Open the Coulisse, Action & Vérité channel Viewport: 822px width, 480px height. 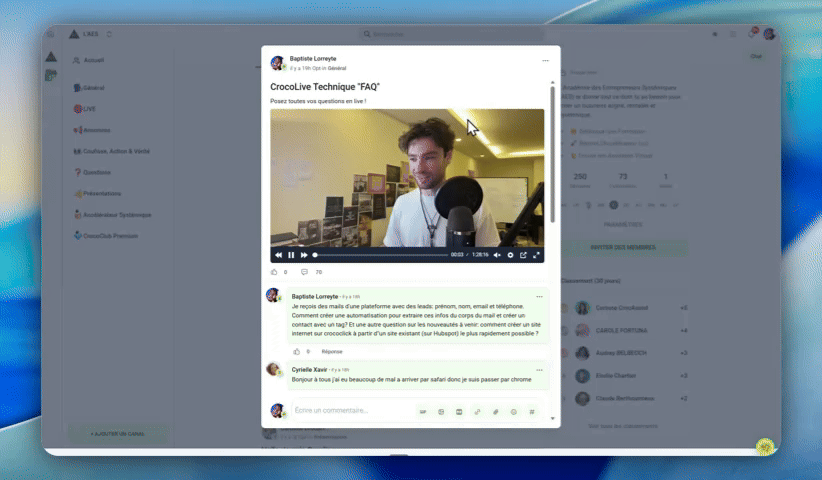[112, 151]
